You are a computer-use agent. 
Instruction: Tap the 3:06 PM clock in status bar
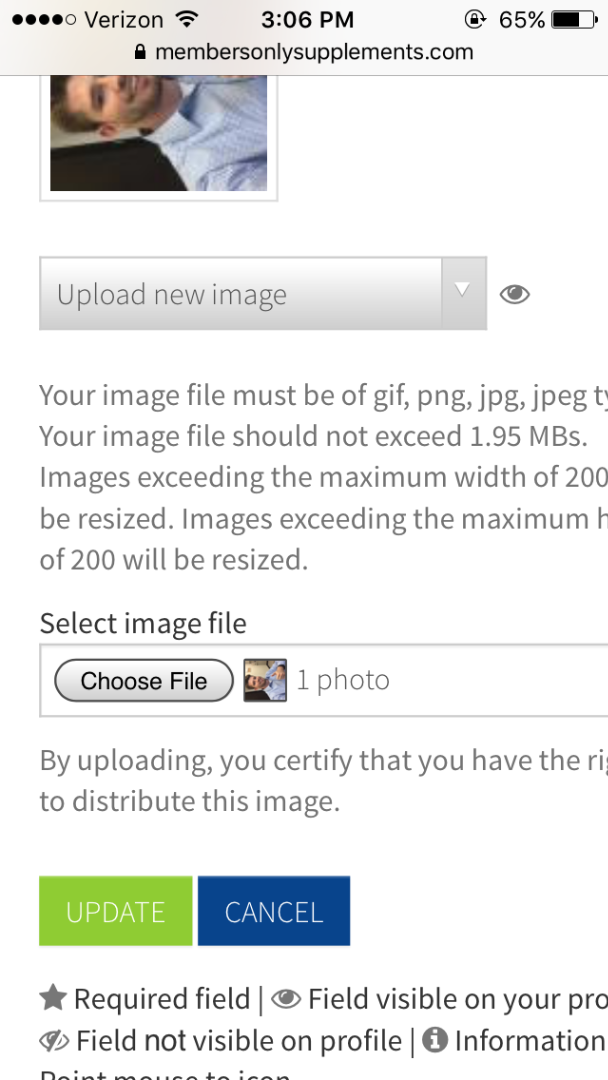(307, 19)
